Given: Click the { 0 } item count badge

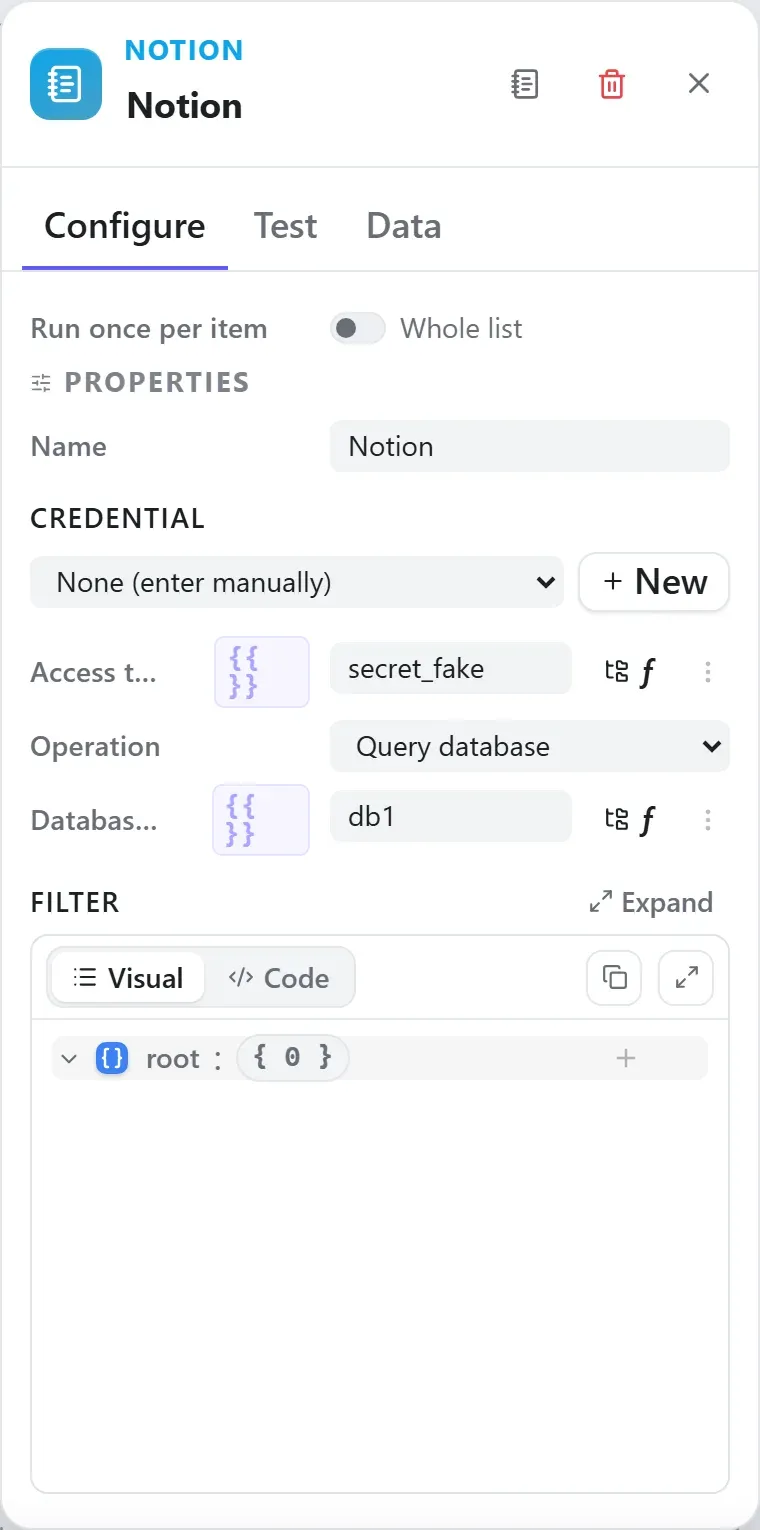Looking at the screenshot, I should [292, 1058].
